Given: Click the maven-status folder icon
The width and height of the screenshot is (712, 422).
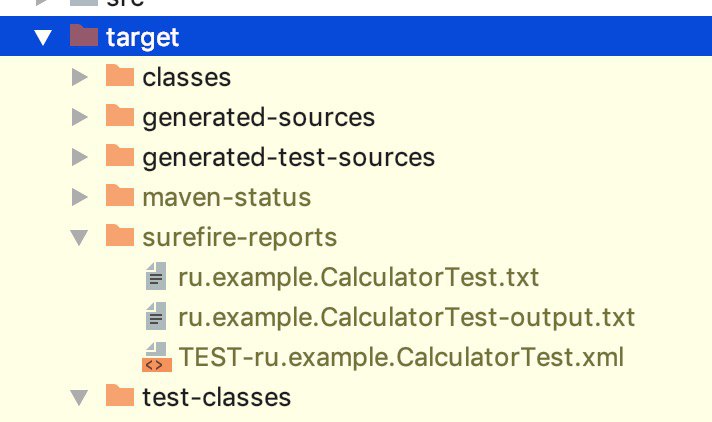Looking at the screenshot, I should [120, 195].
